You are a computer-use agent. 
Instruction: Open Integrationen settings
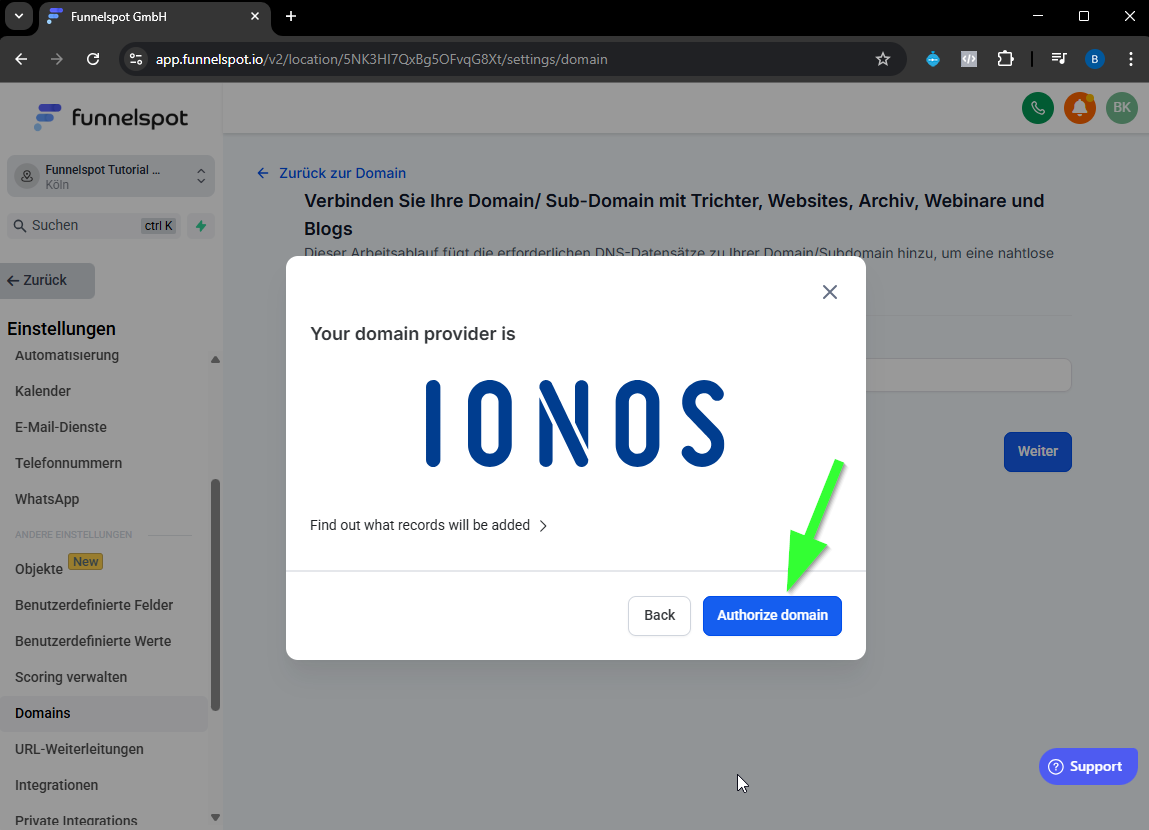[x=56, y=785]
